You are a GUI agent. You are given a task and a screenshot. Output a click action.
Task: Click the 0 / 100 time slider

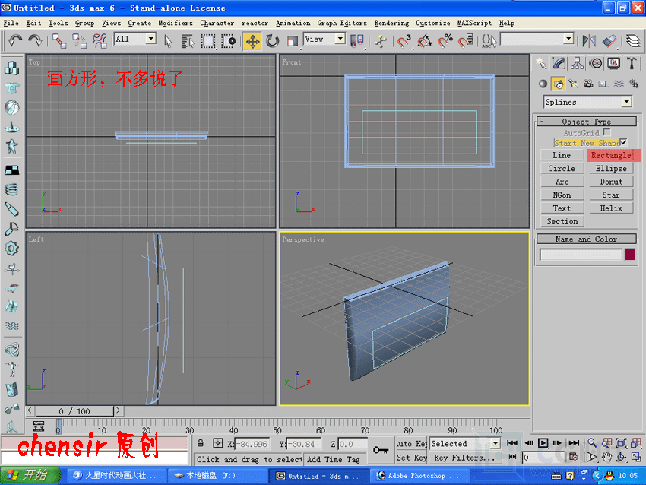(74, 411)
